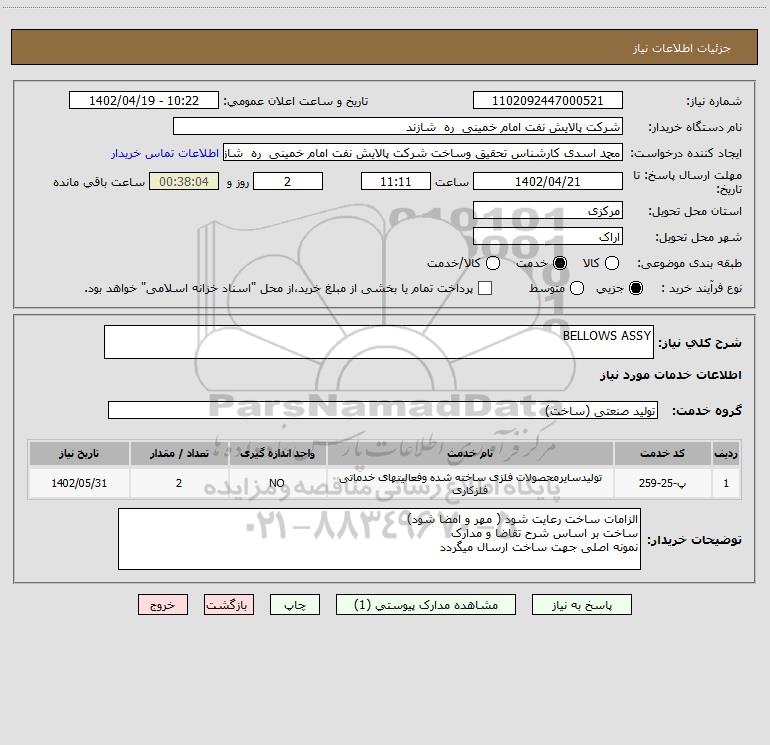Image resolution: width=770 pixels, height=745 pixels.
Task: Click the اطلاعات خدمات مورد نیاز heading
Action: (x=671, y=375)
